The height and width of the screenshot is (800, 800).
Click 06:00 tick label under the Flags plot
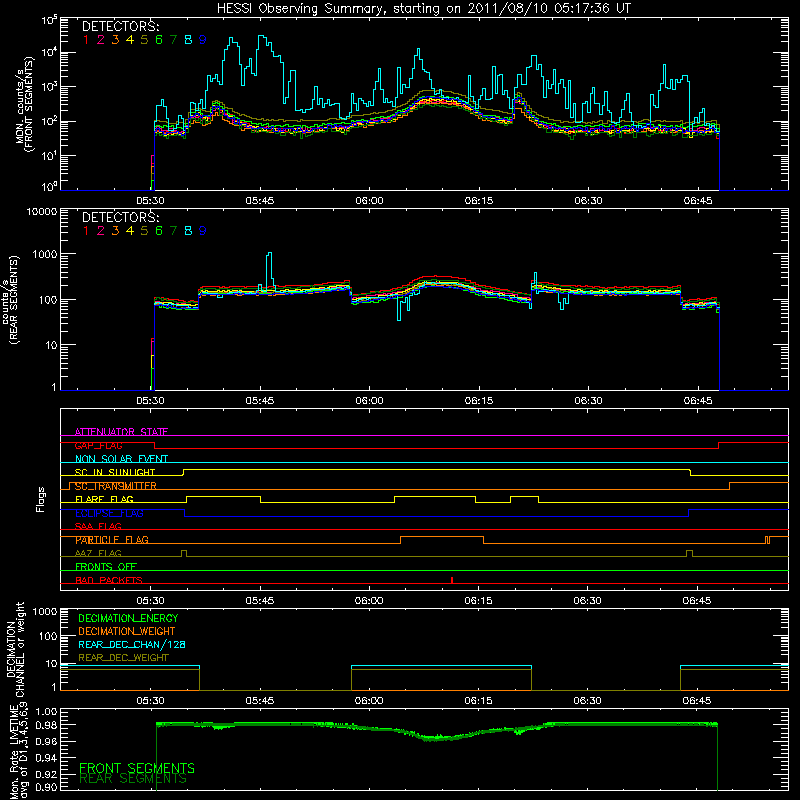pyautogui.click(x=369, y=601)
